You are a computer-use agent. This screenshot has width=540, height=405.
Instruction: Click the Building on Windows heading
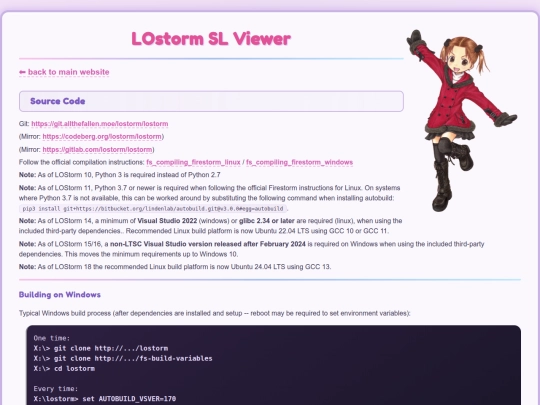point(60,294)
